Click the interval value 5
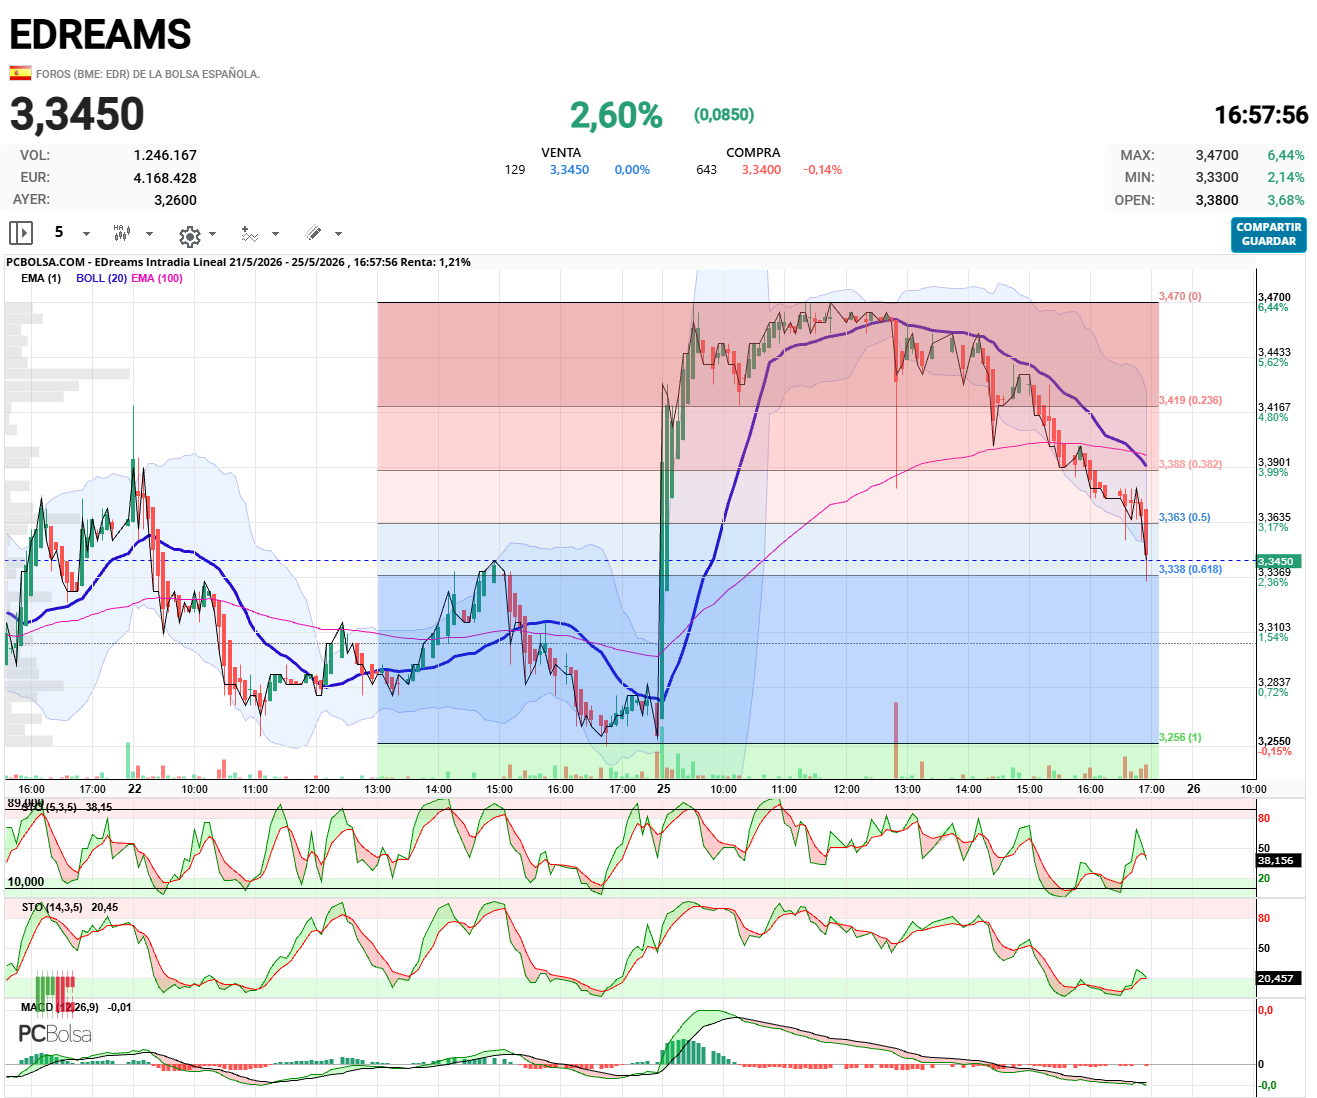The image size is (1317, 1098). (x=59, y=232)
